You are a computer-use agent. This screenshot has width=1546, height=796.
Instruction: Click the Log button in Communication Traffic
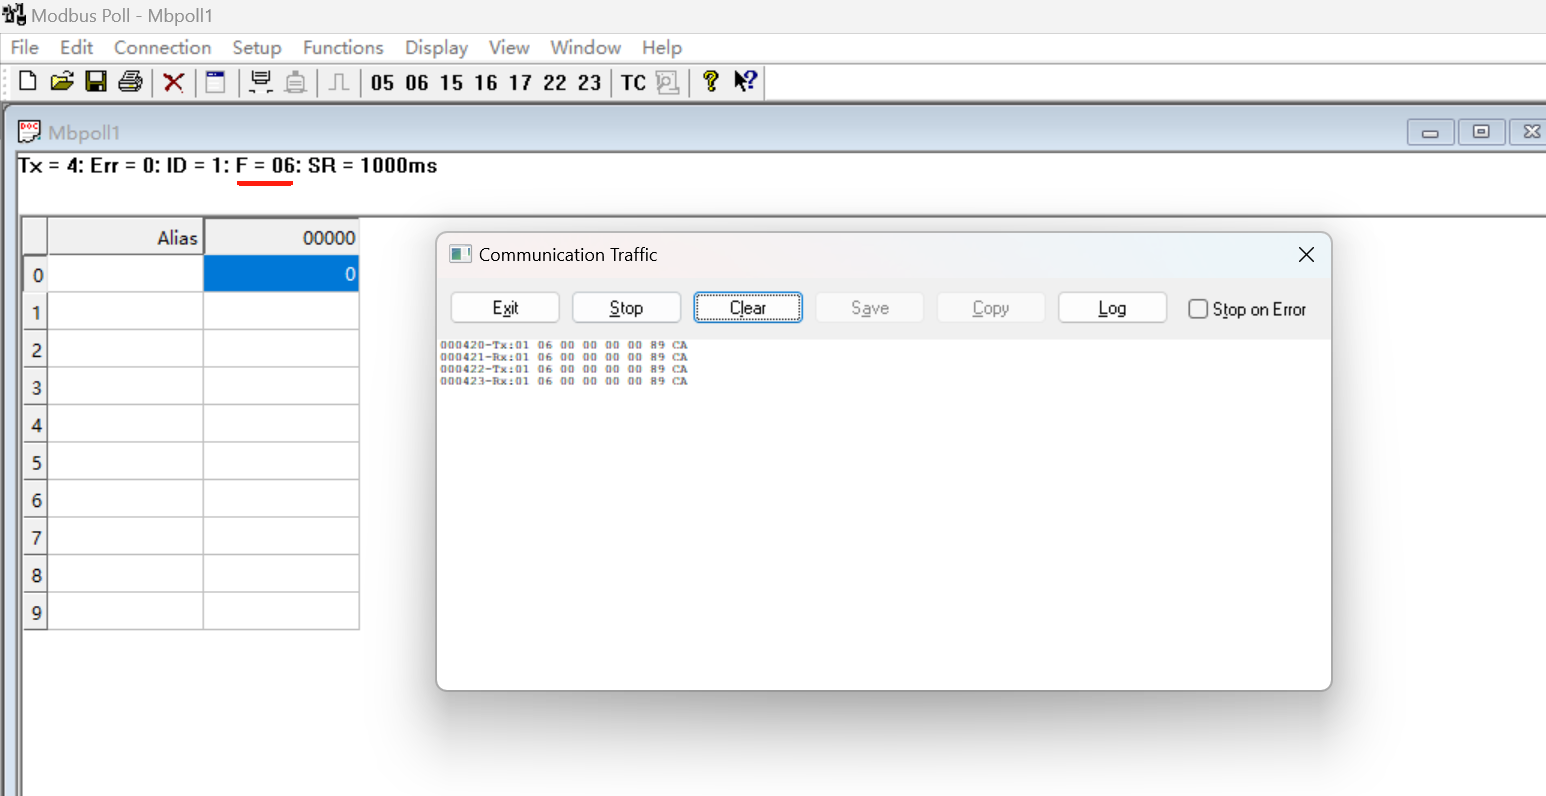tap(1112, 308)
